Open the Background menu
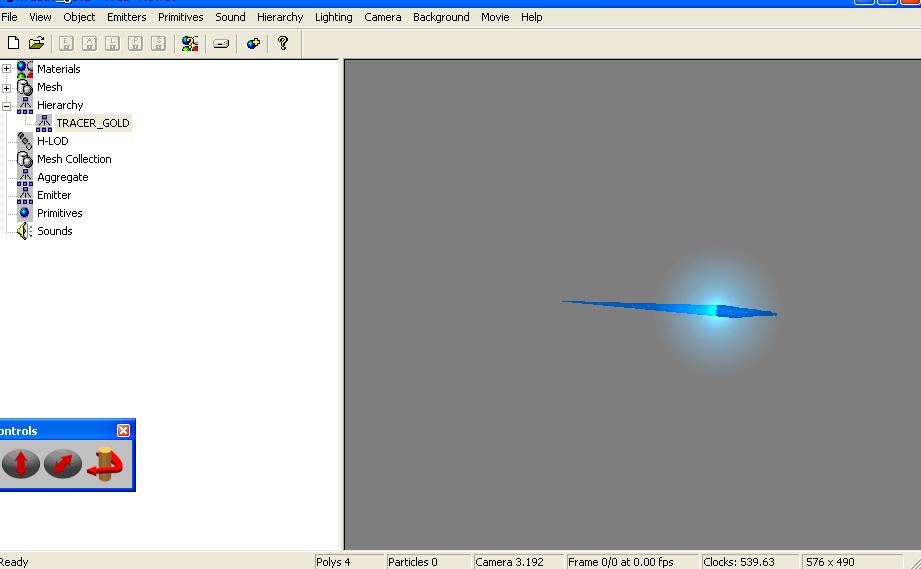 [x=441, y=17]
